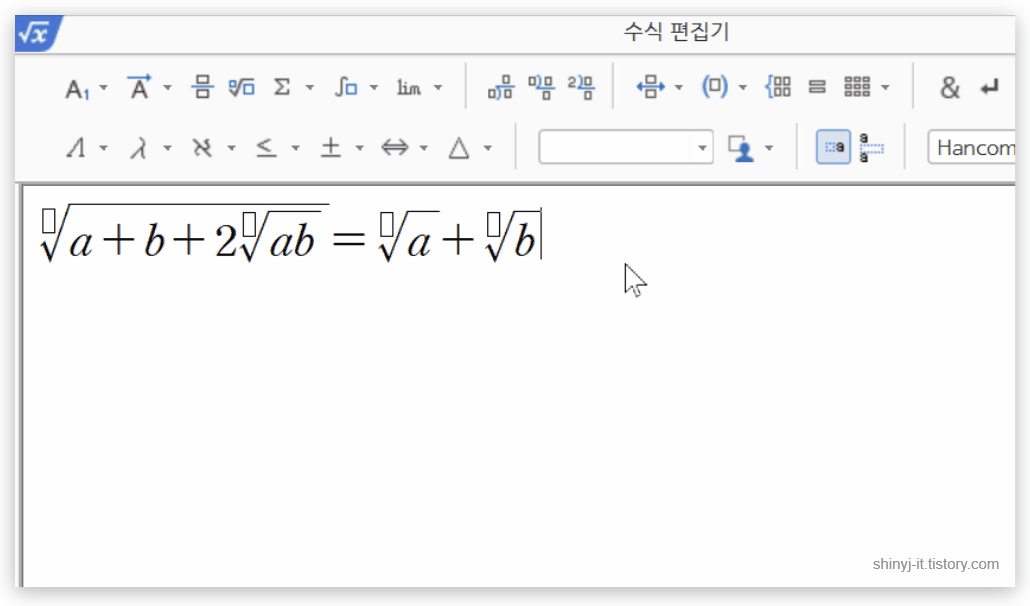Screen dimensions: 1030x606
Task: Click the parentheses bracket template icon
Action: click(715, 86)
